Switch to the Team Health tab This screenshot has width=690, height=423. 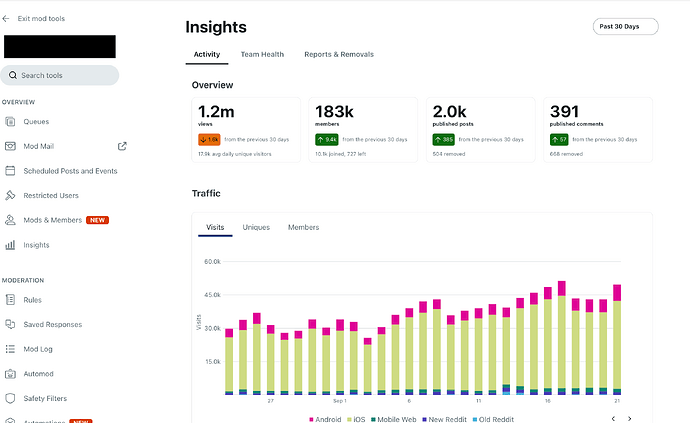tap(262, 54)
